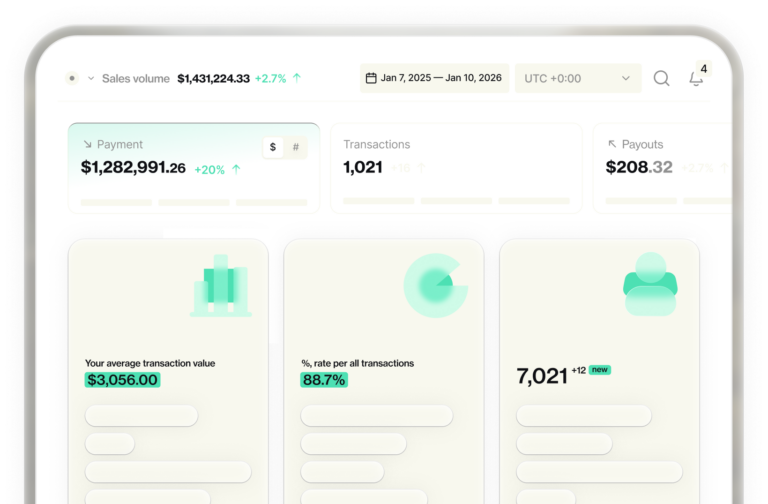This screenshot has width=768, height=504.
Task: Click 'Your average transaction value' label
Action: tap(150, 363)
